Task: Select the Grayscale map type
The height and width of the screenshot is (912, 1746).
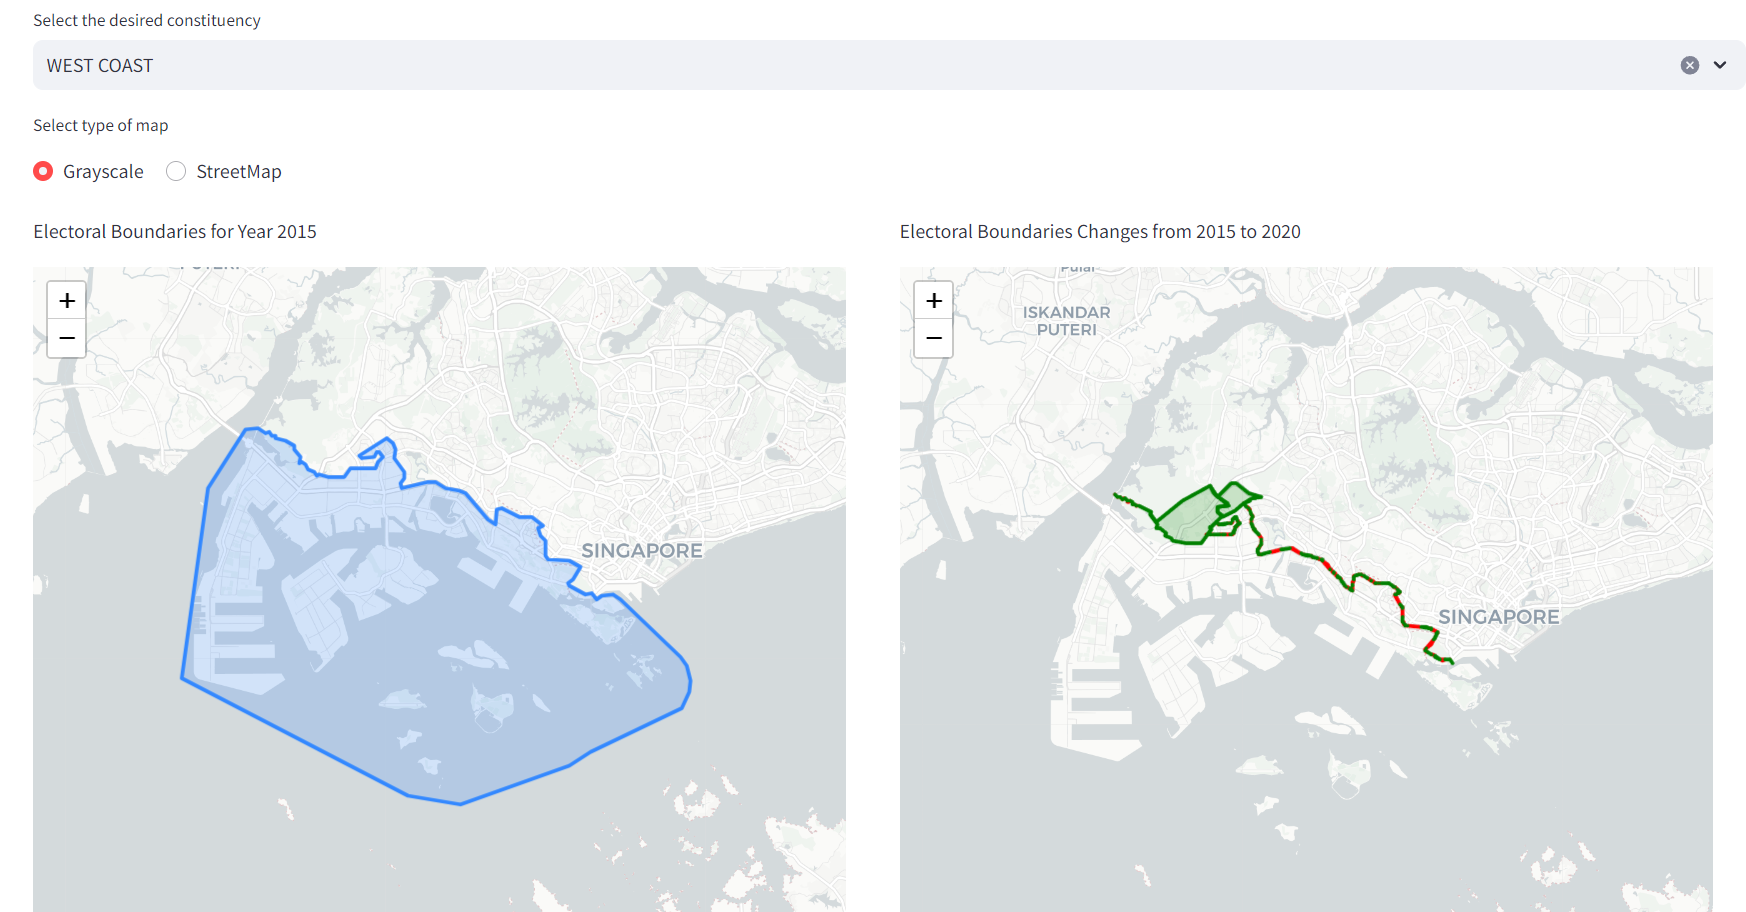Action: point(43,171)
